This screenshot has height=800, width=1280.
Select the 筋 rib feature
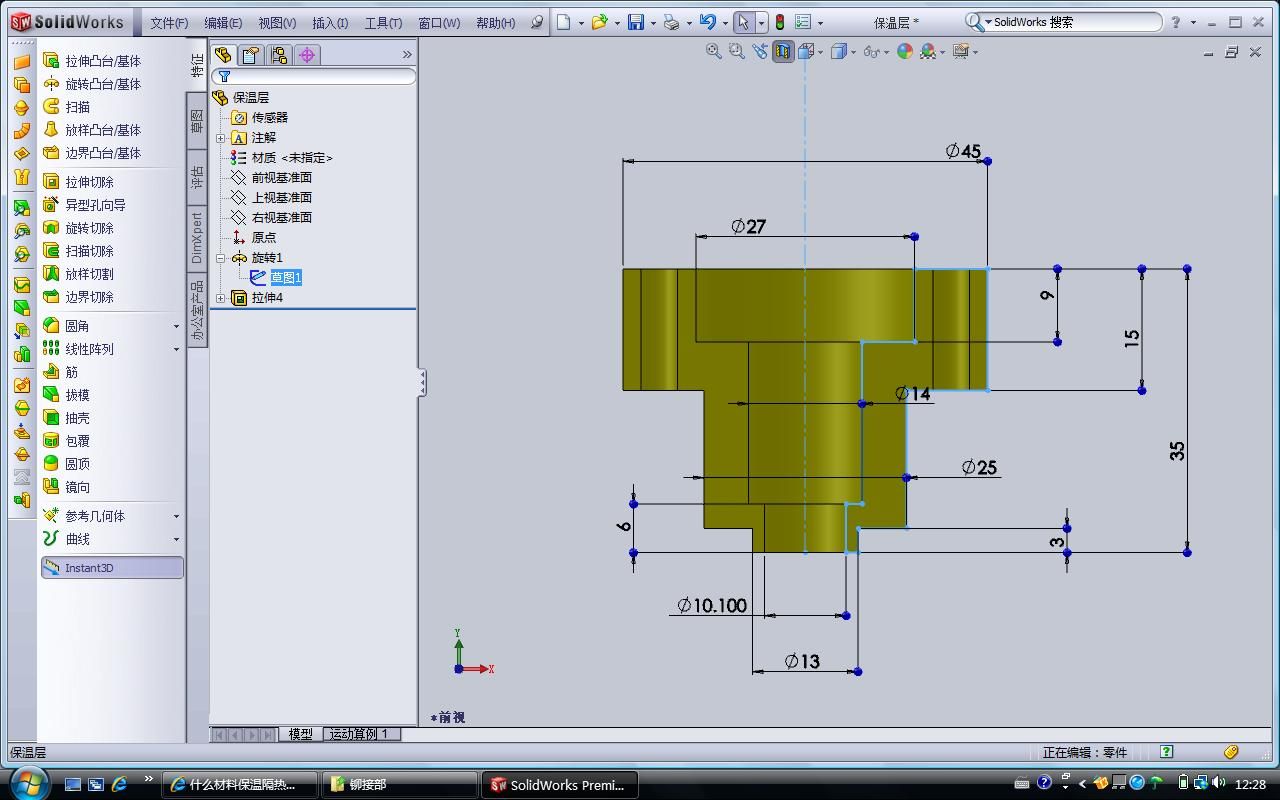(61, 372)
